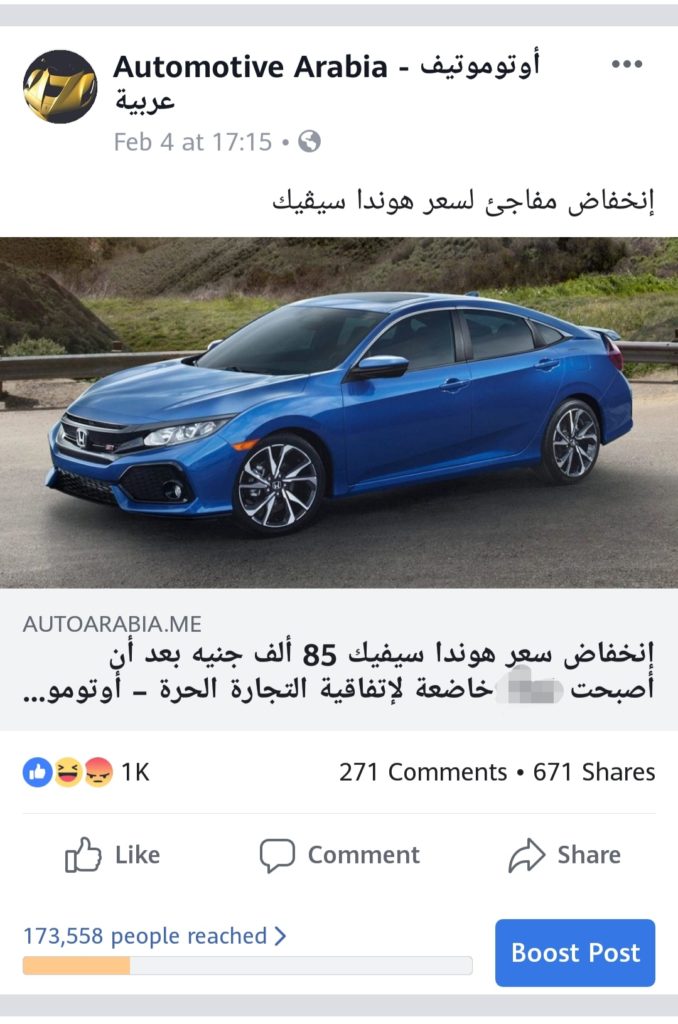Click the Automotive Arabia profile picture
Viewport: 678px width, 1024px height.
coord(60,87)
